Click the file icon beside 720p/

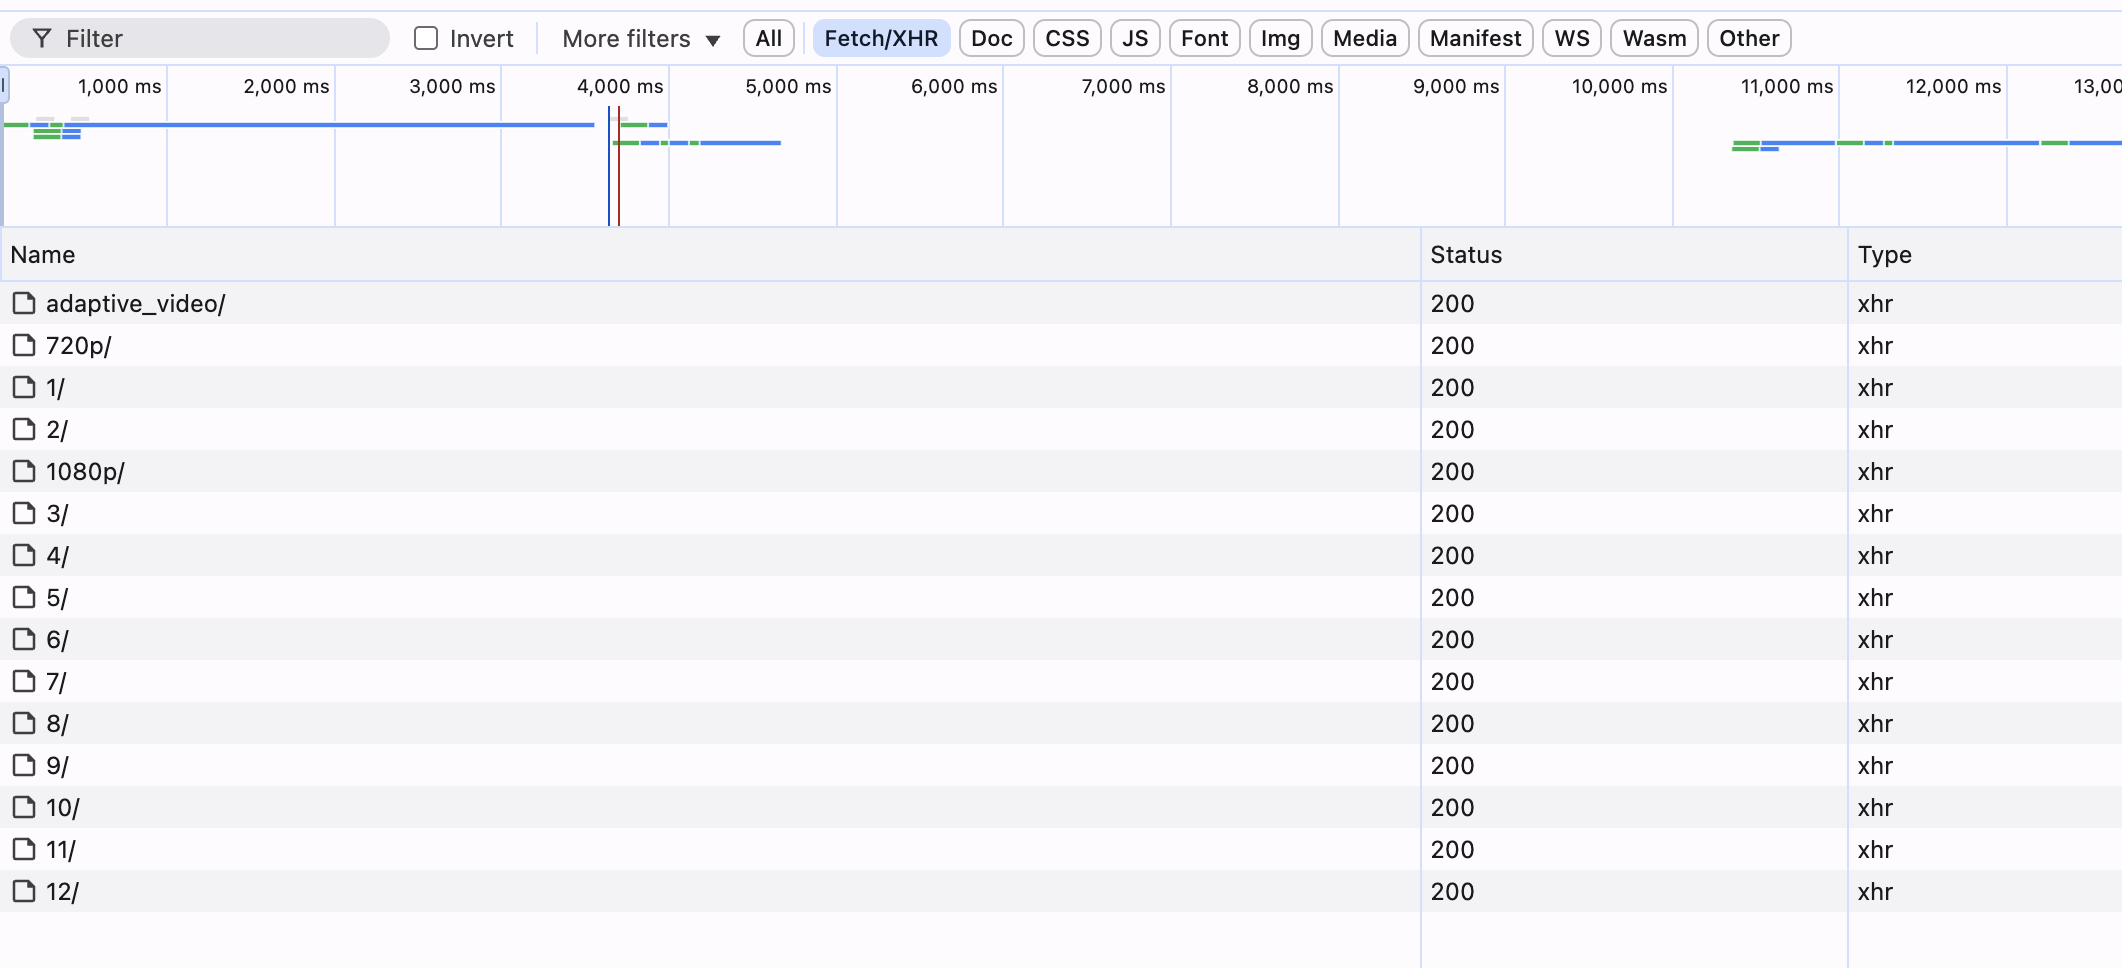(x=23, y=345)
